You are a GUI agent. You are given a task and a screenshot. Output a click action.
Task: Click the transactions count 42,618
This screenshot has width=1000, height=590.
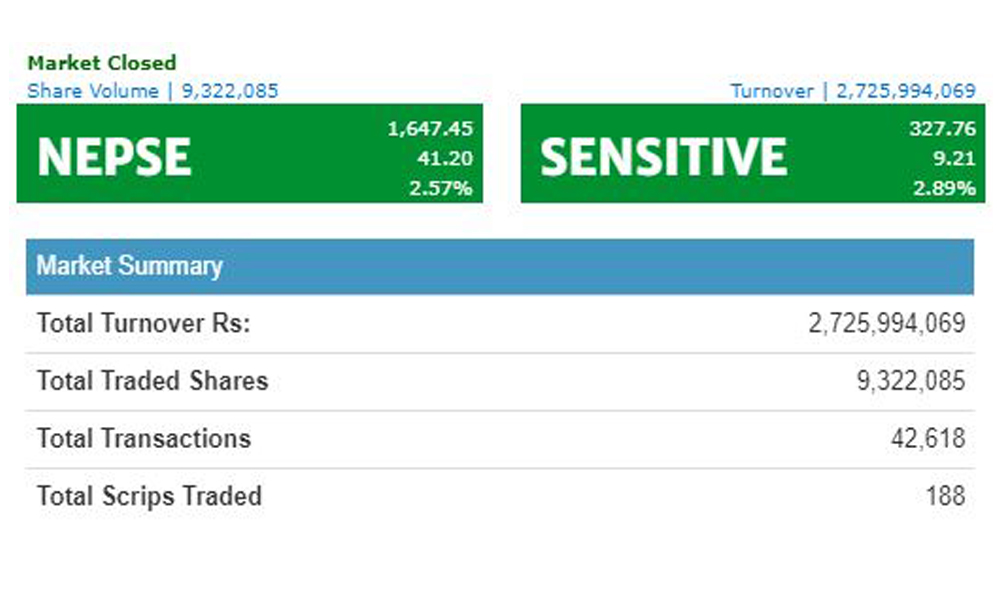pos(928,438)
